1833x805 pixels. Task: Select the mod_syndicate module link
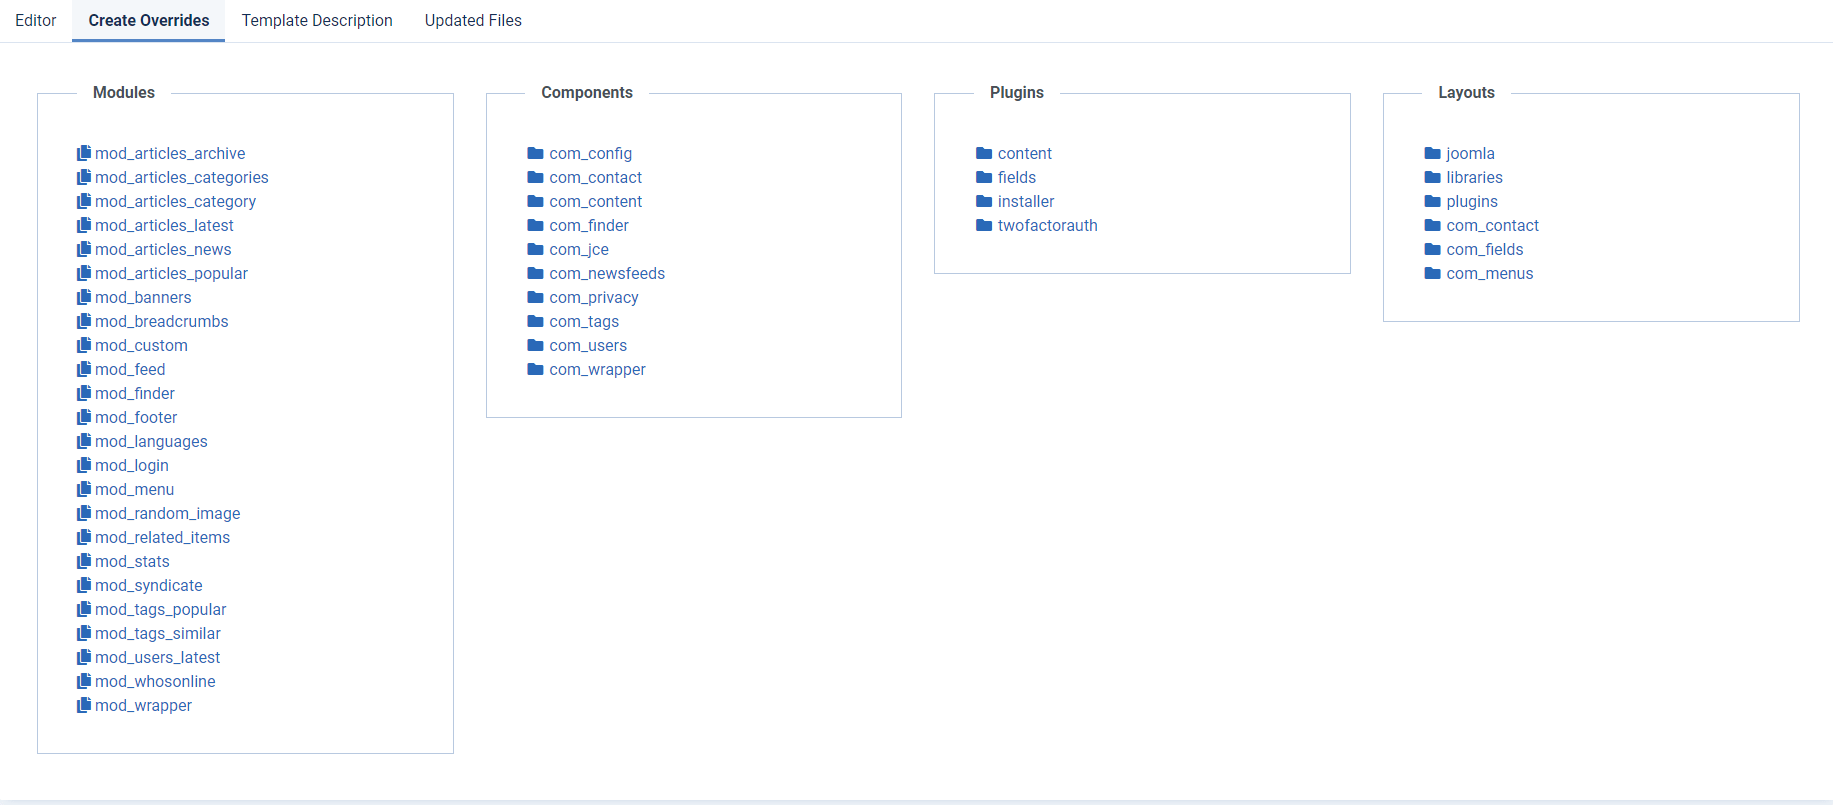coord(149,585)
